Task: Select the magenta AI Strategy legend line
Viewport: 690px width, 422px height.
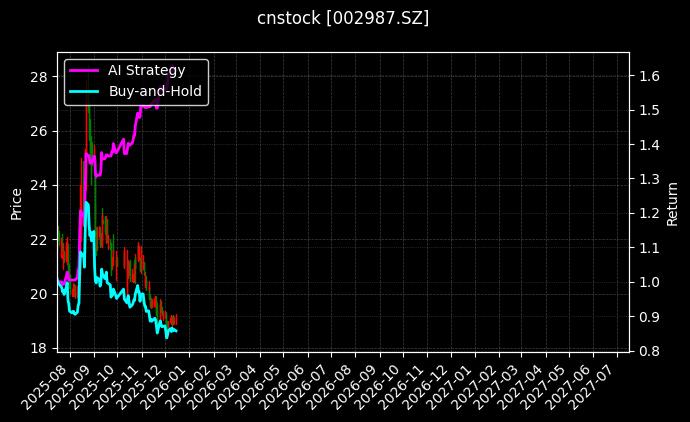Action: pyautogui.click(x=84, y=70)
